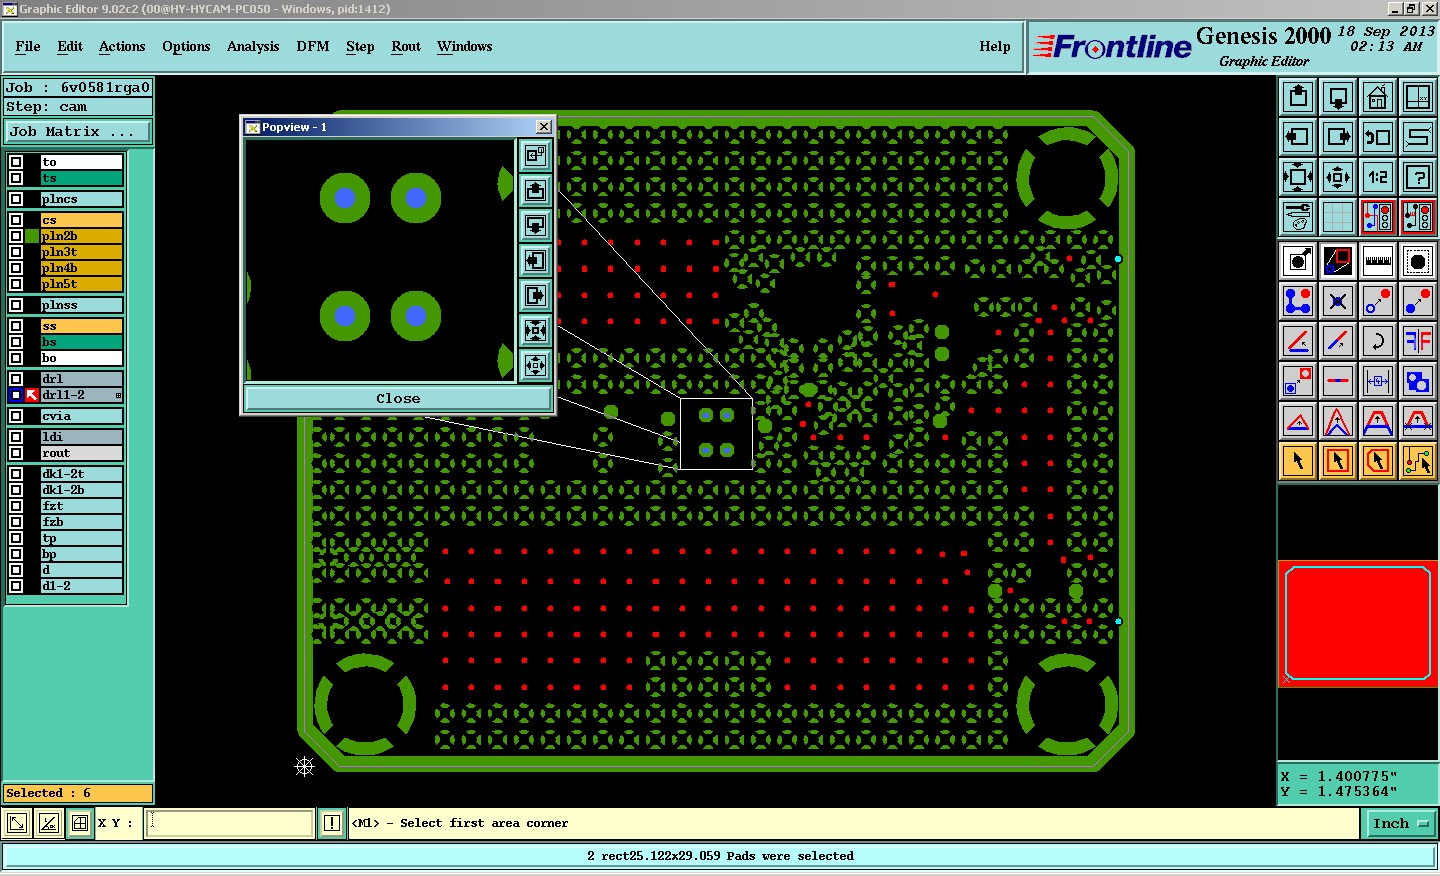The image size is (1440, 876).
Task: Toggle the checkbox for layer pln2b
Action: click(x=16, y=236)
